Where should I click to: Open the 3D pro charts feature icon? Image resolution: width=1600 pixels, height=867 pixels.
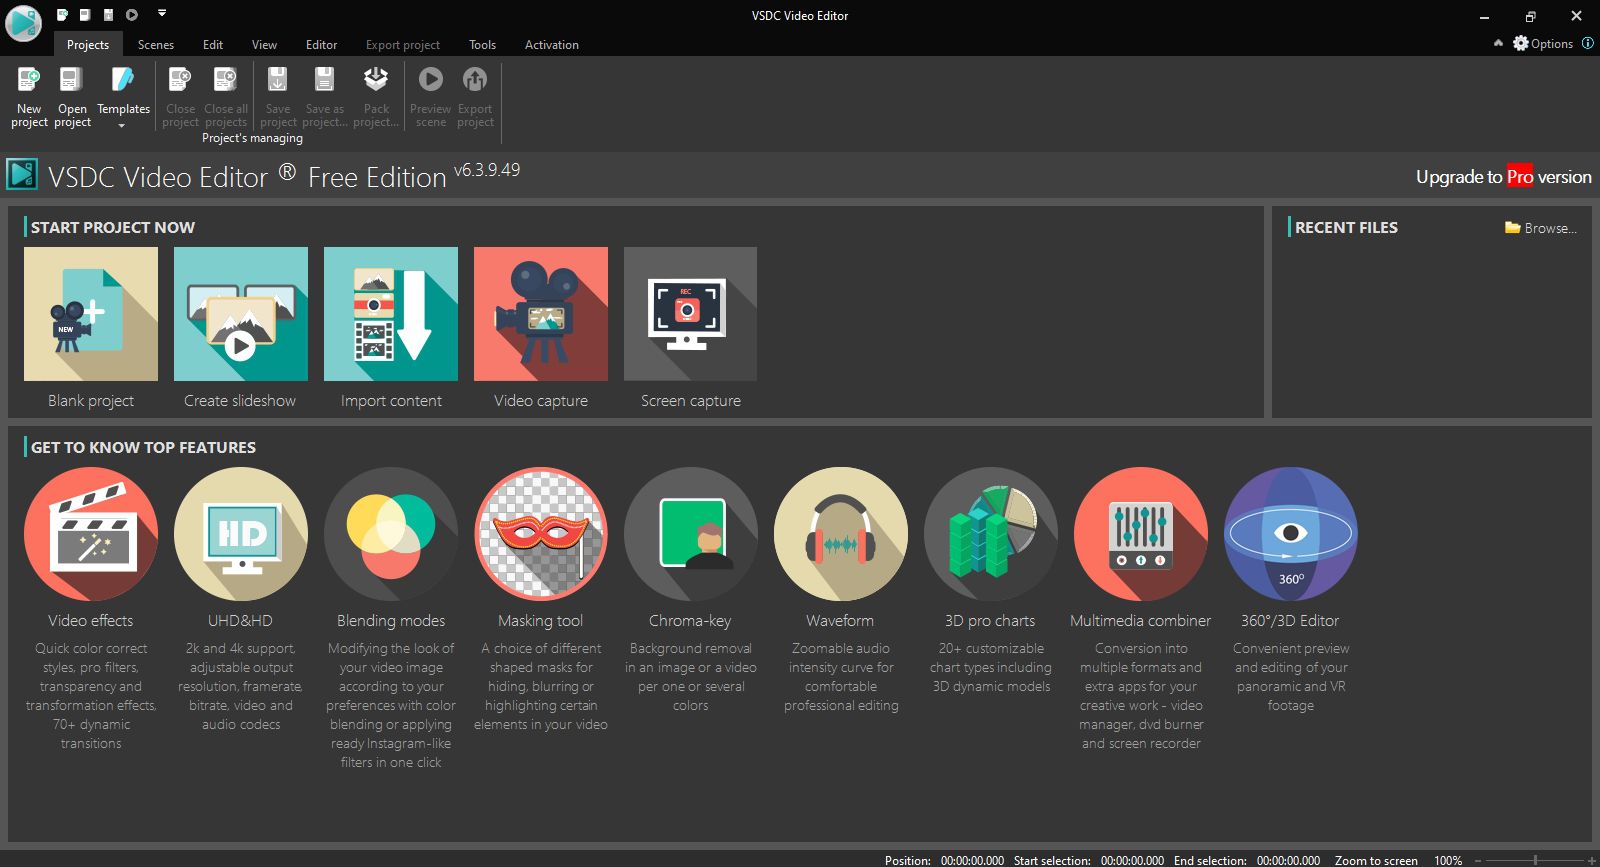[991, 534]
